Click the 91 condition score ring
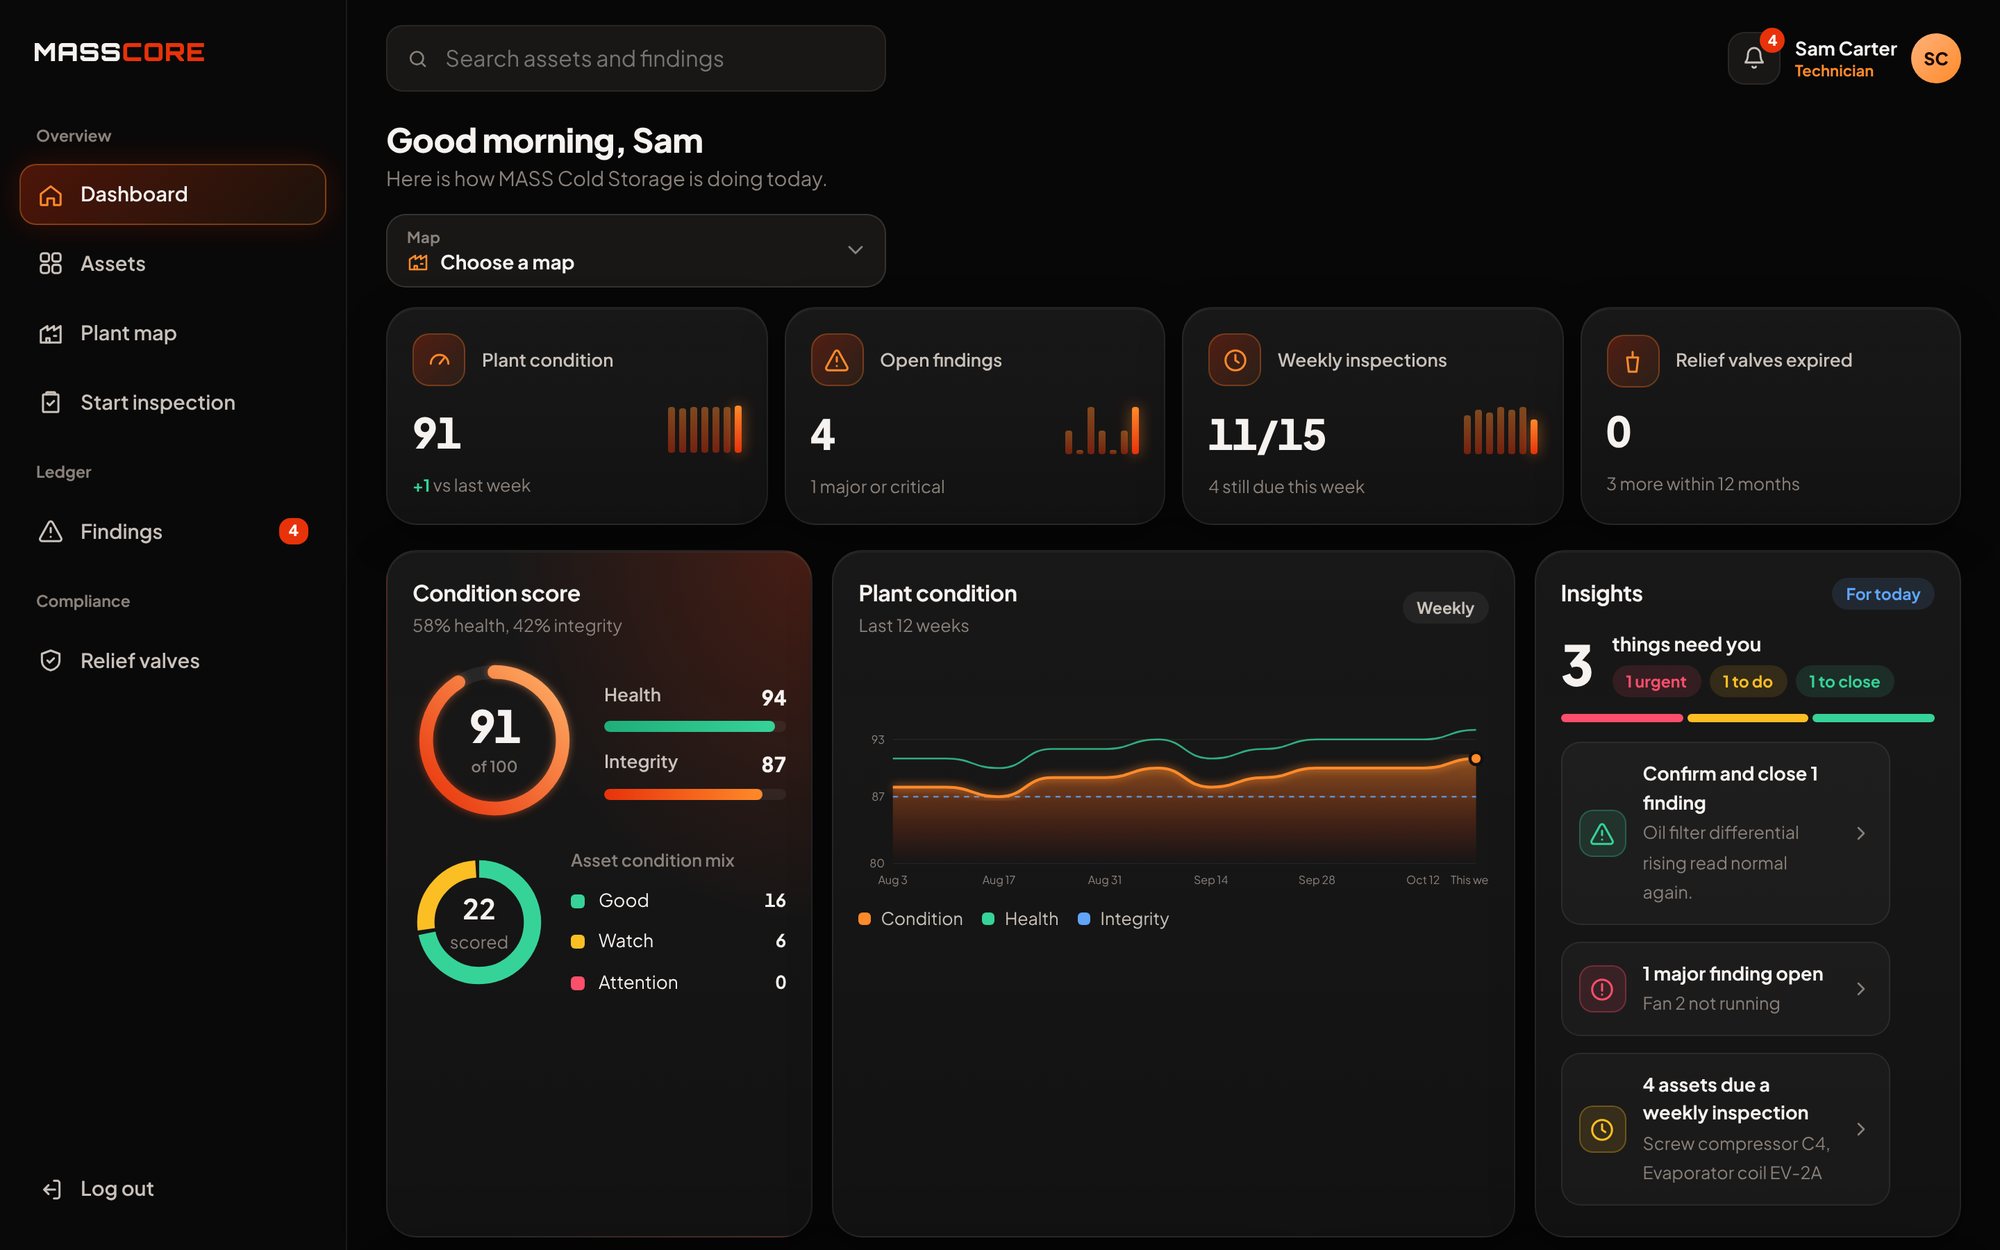The image size is (2000, 1250). tap(494, 741)
